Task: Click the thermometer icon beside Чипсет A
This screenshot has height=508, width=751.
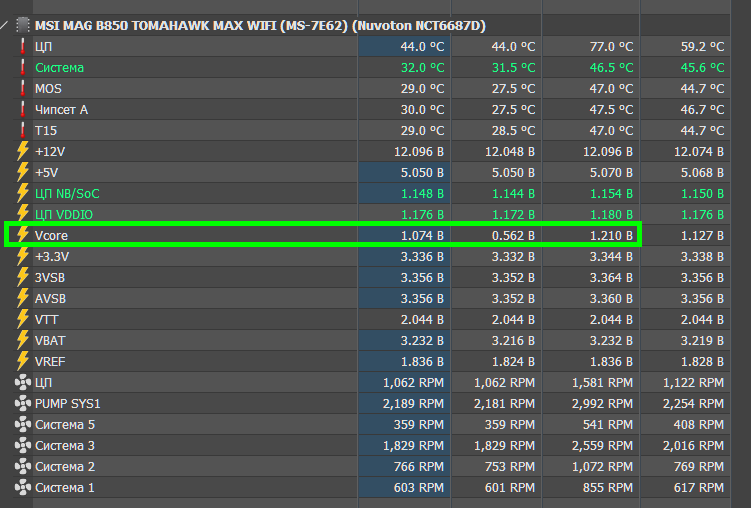Action: click(x=22, y=110)
